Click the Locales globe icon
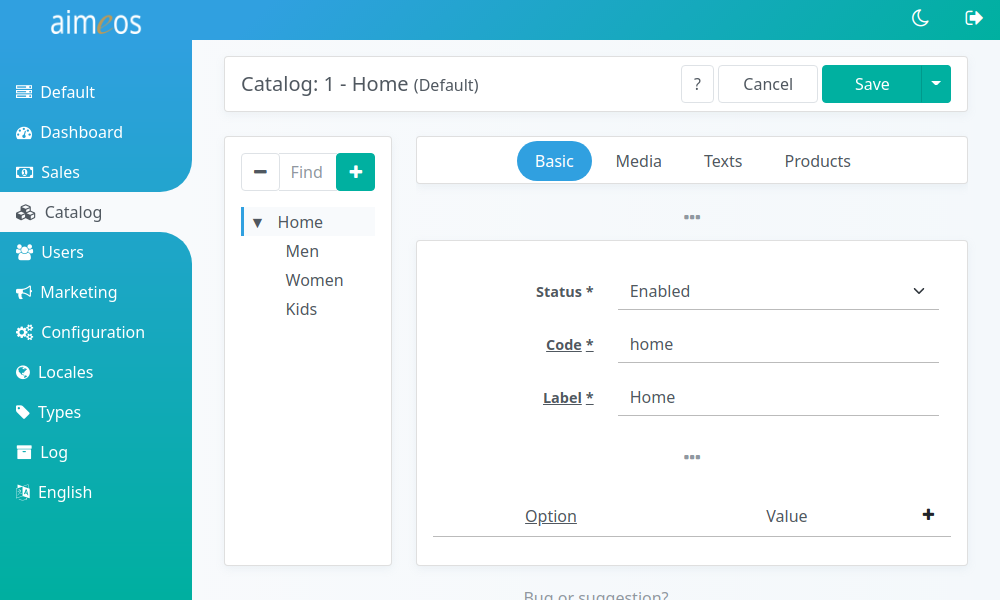 point(23,372)
